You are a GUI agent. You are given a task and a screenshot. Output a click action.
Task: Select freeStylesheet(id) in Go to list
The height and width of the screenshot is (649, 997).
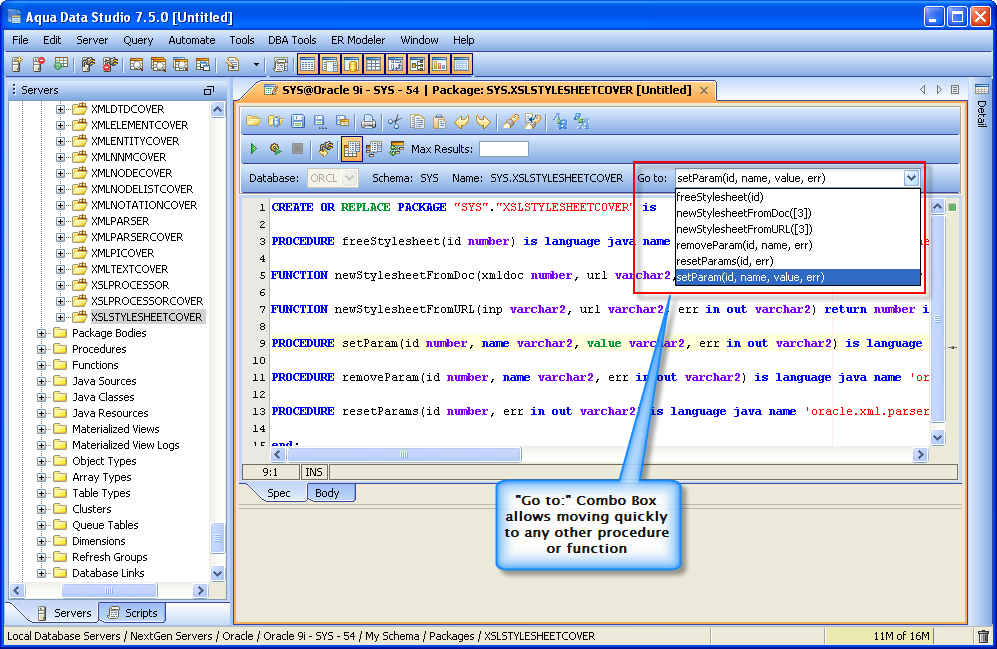pos(797,197)
